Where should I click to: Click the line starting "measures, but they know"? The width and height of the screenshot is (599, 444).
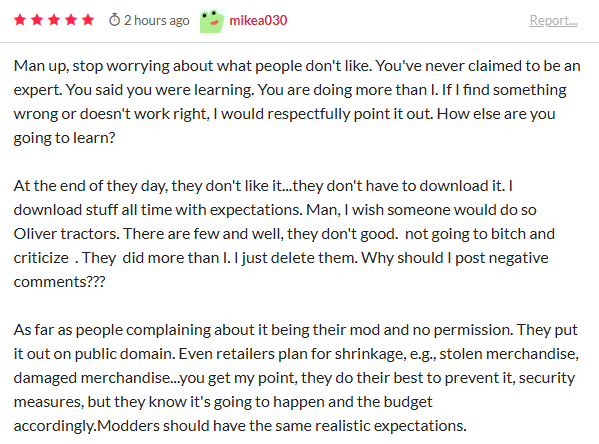click(223, 402)
